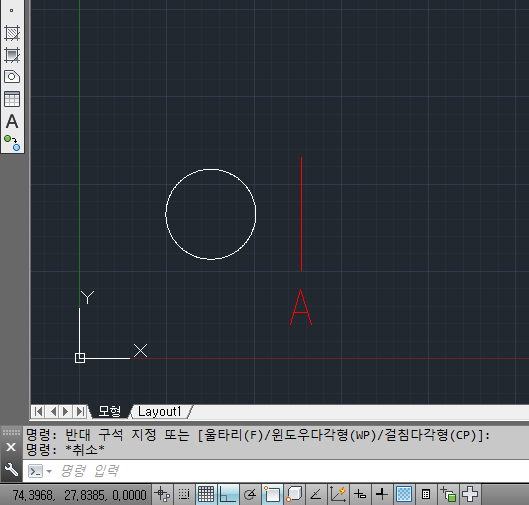
Task: Grab the command line drag handle
Action: [11, 432]
